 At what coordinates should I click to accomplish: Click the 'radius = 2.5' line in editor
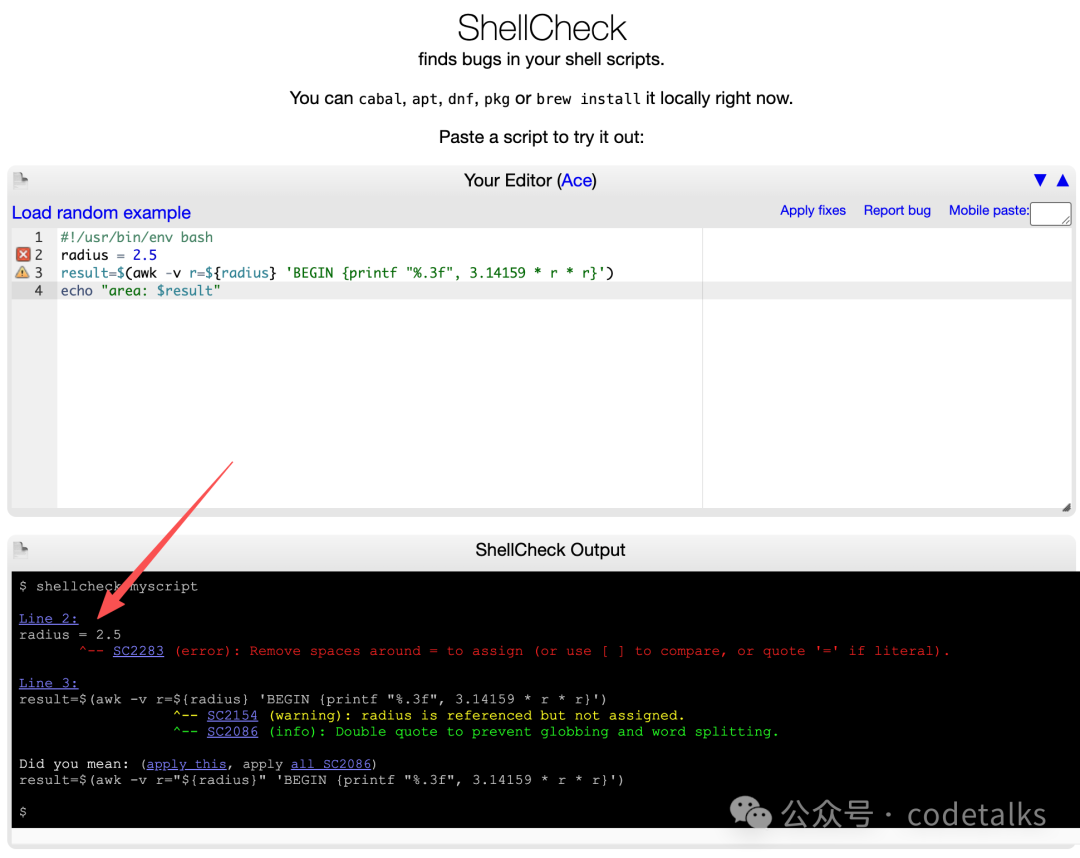109,255
